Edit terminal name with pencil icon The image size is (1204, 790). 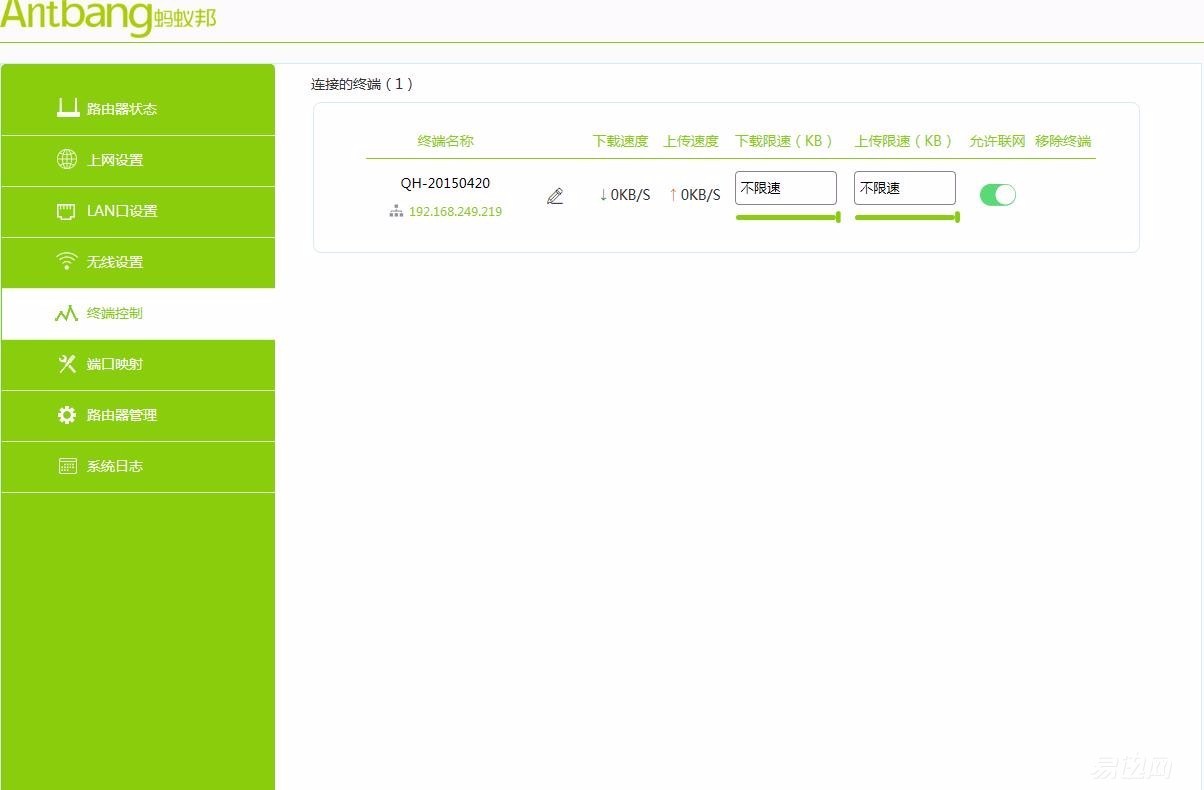click(555, 196)
